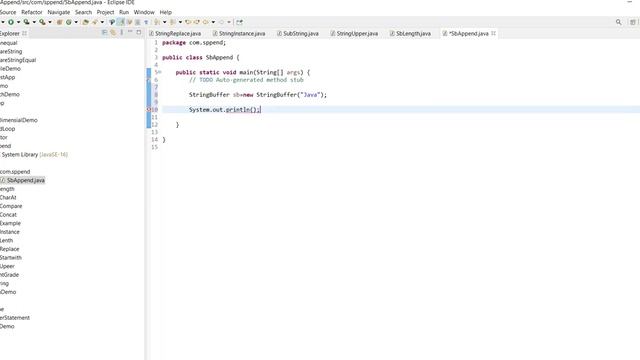Toggle the highlighted Mark Occurrences button
This screenshot has width=640, height=360.
(x=121, y=22)
